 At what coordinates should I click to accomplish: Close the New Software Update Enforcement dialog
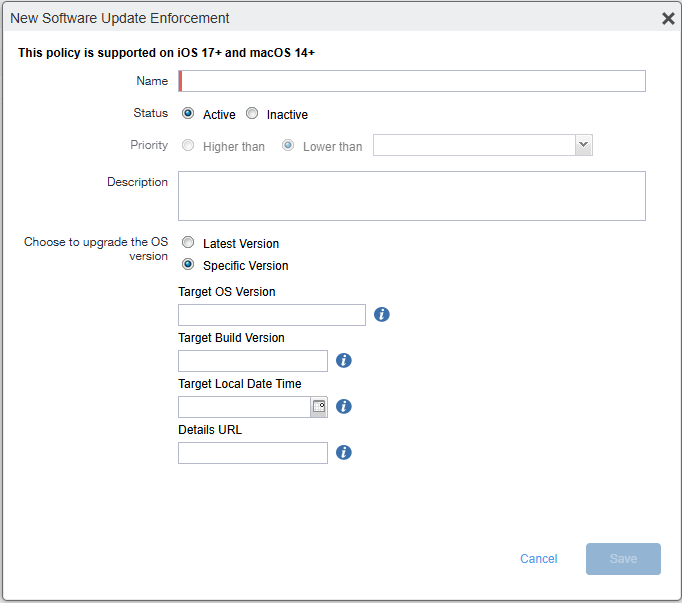tap(668, 18)
